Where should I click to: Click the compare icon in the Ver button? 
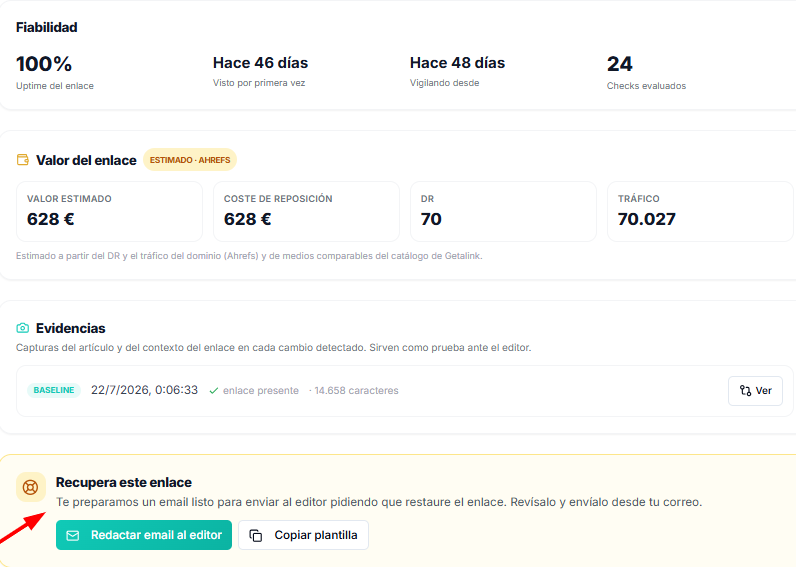(x=745, y=390)
